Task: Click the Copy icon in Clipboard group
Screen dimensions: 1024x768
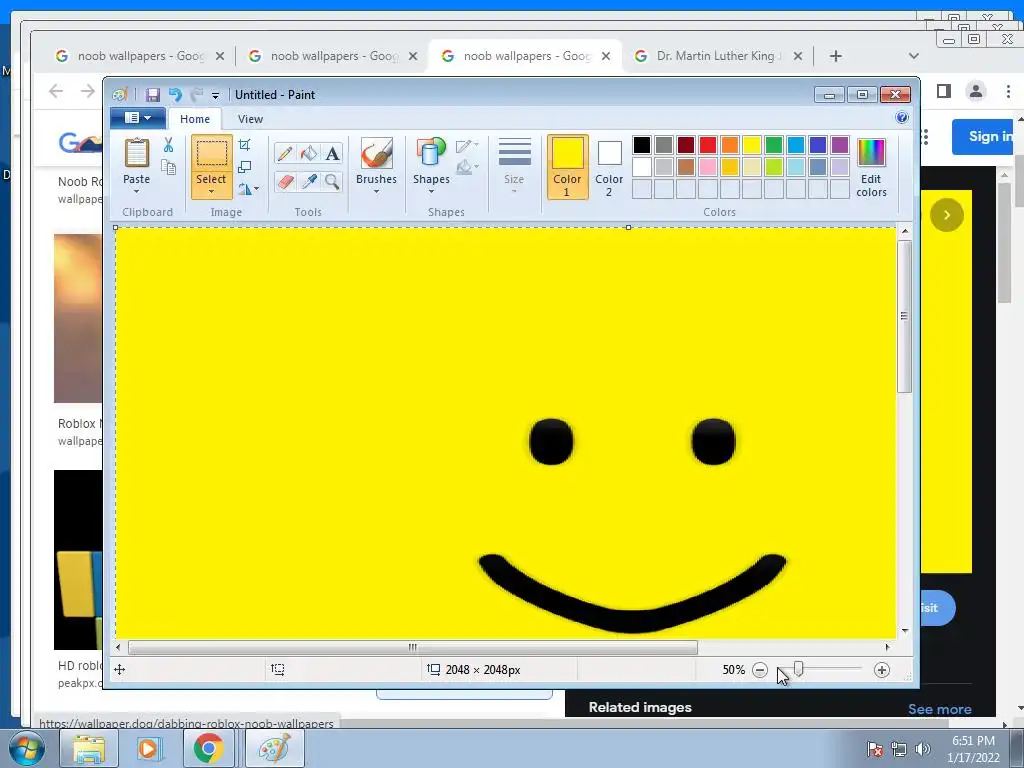Action: coord(168,167)
